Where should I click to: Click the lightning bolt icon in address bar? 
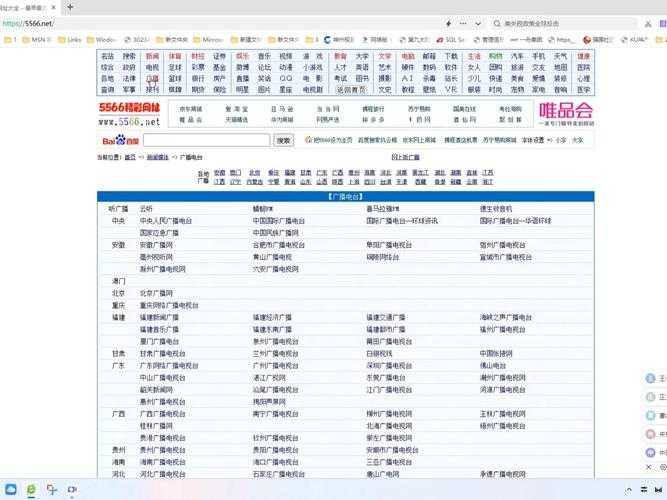[x=448, y=23]
